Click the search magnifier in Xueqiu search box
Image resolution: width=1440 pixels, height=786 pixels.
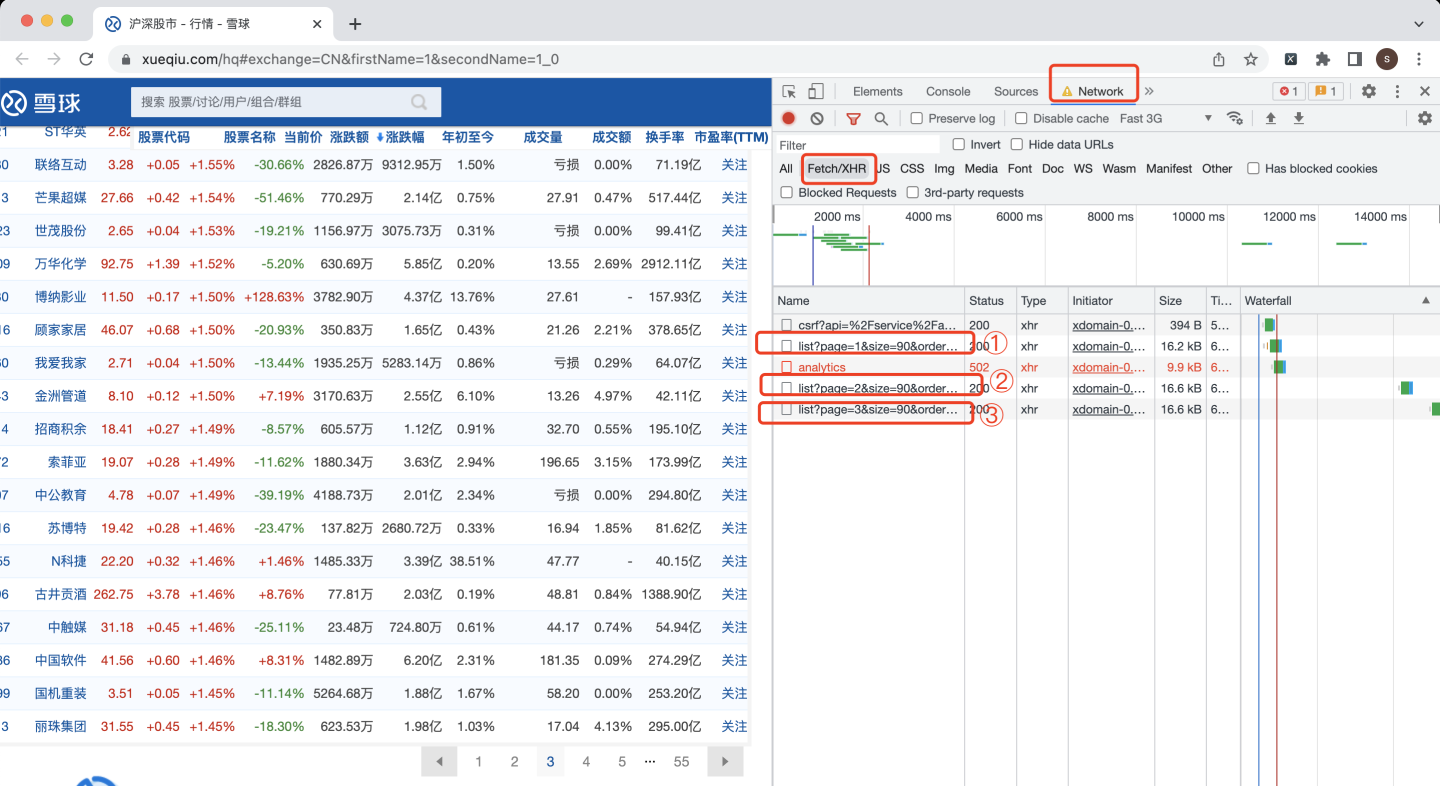tap(420, 101)
